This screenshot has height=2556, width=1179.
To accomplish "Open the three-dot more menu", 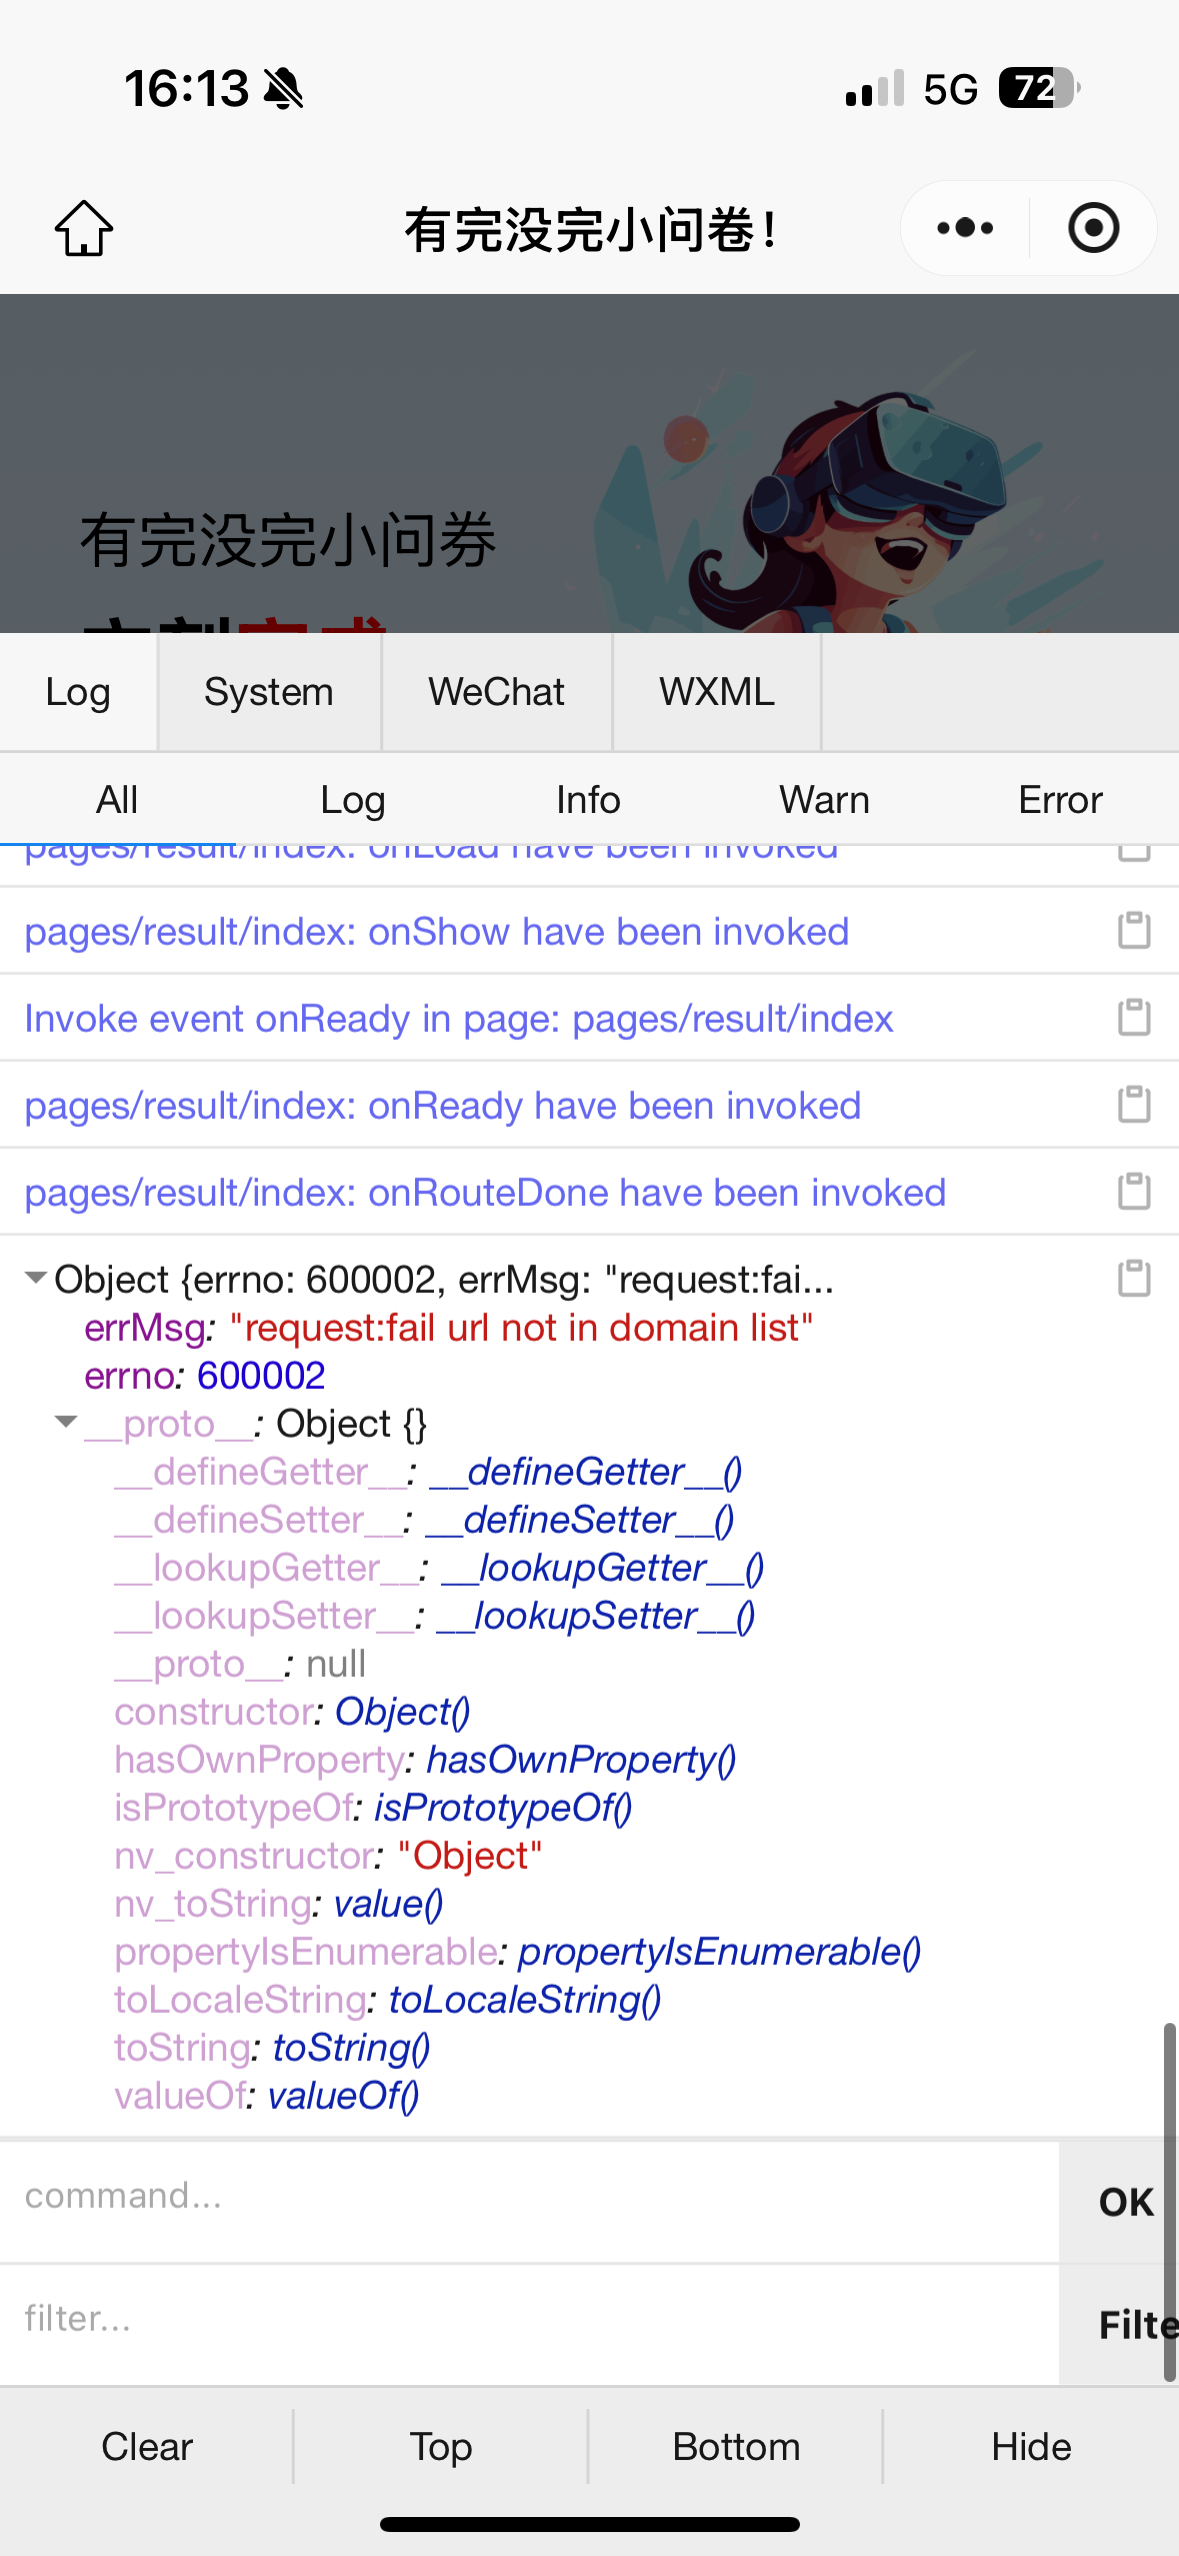I will (965, 228).
